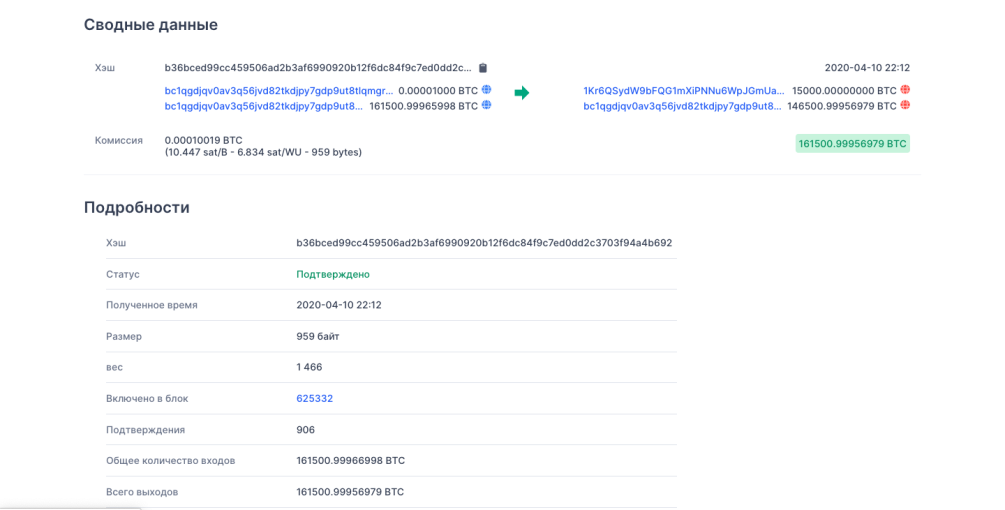1005x510 pixels.
Task: Click weight value 1 466
Action: point(309,367)
